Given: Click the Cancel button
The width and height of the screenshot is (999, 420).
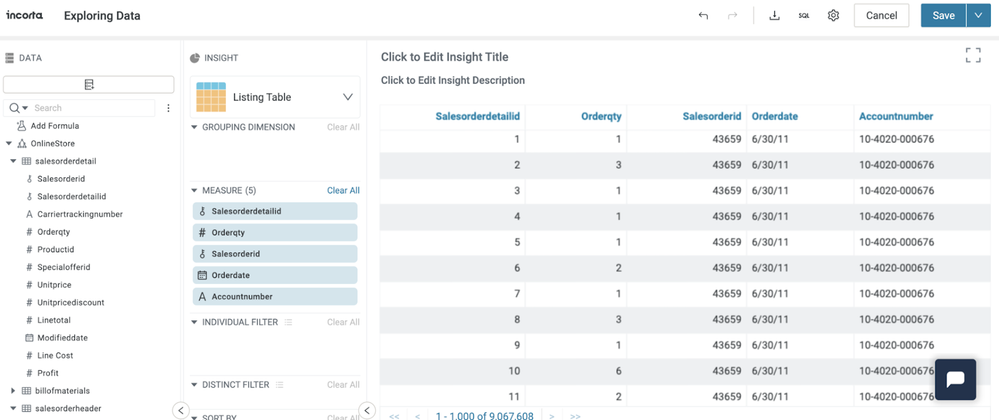Looking at the screenshot, I should [881, 16].
